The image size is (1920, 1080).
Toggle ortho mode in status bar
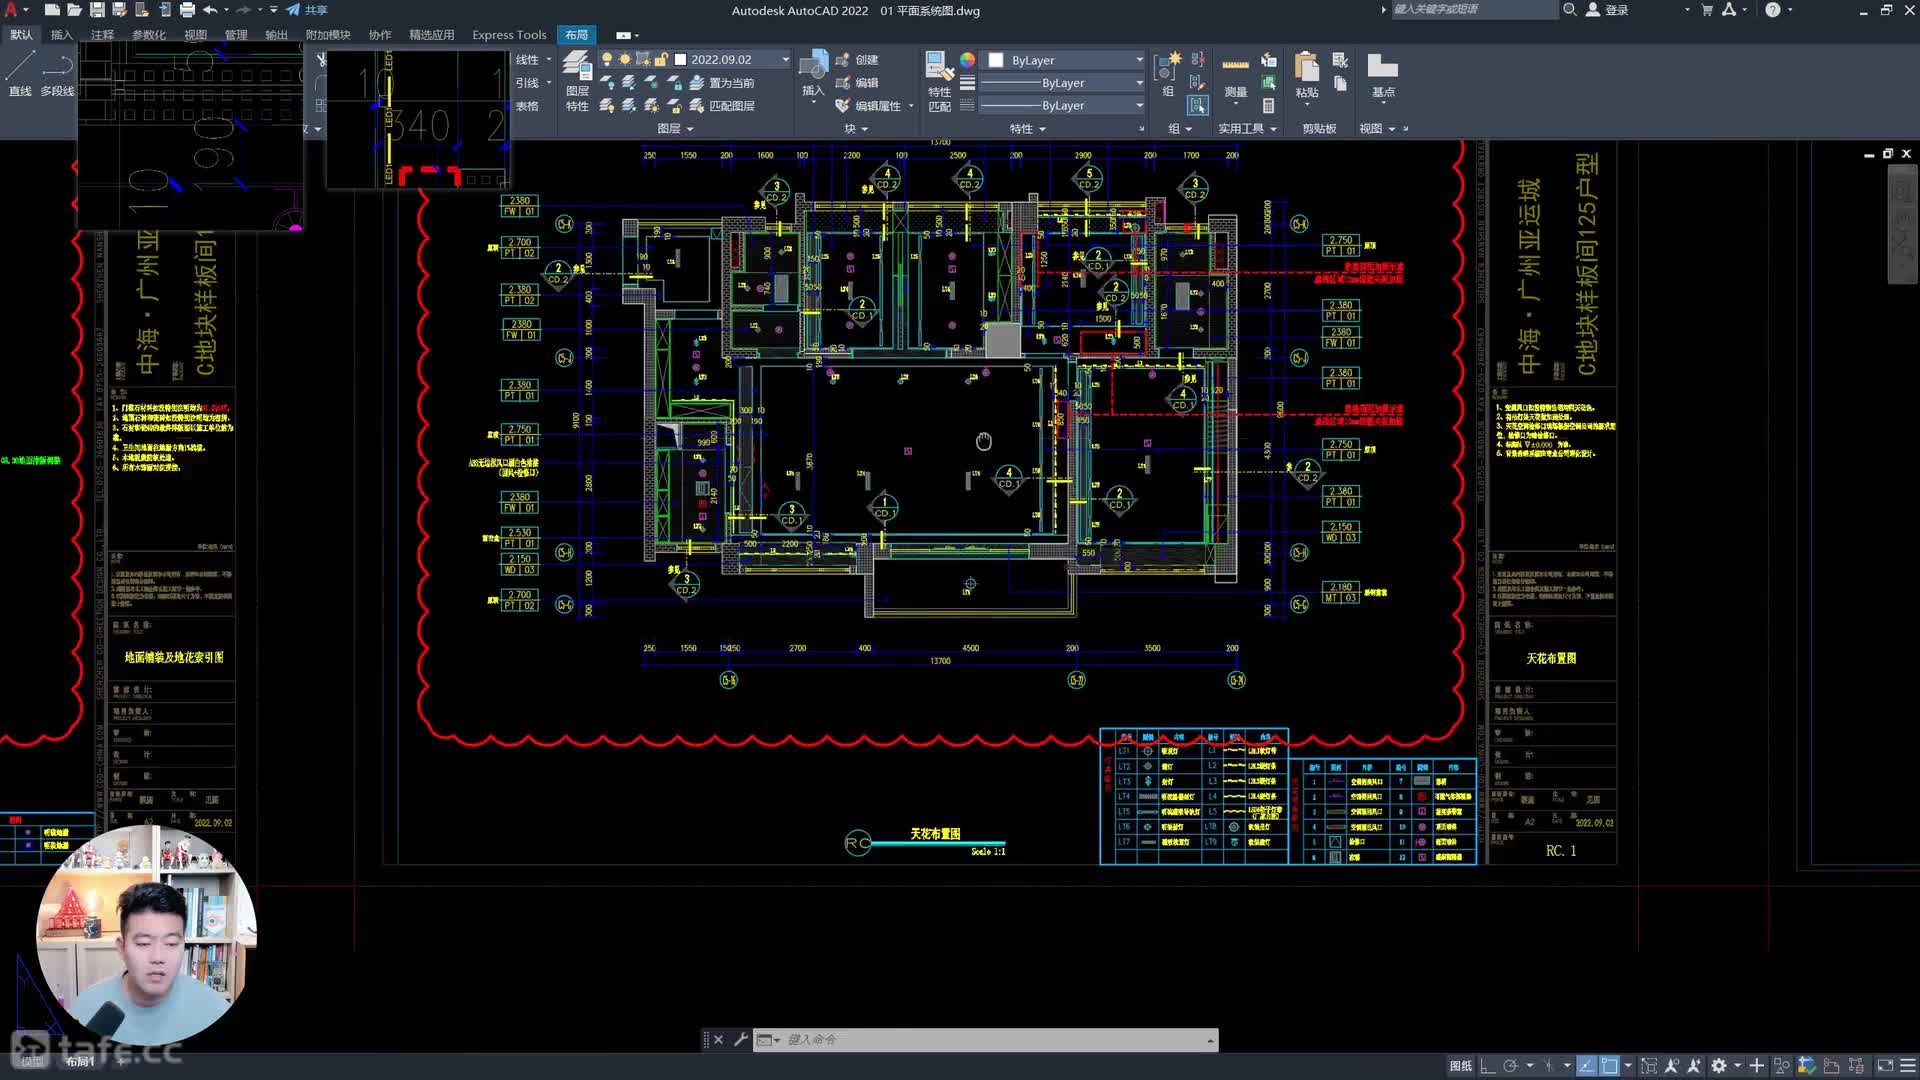(x=1488, y=1066)
